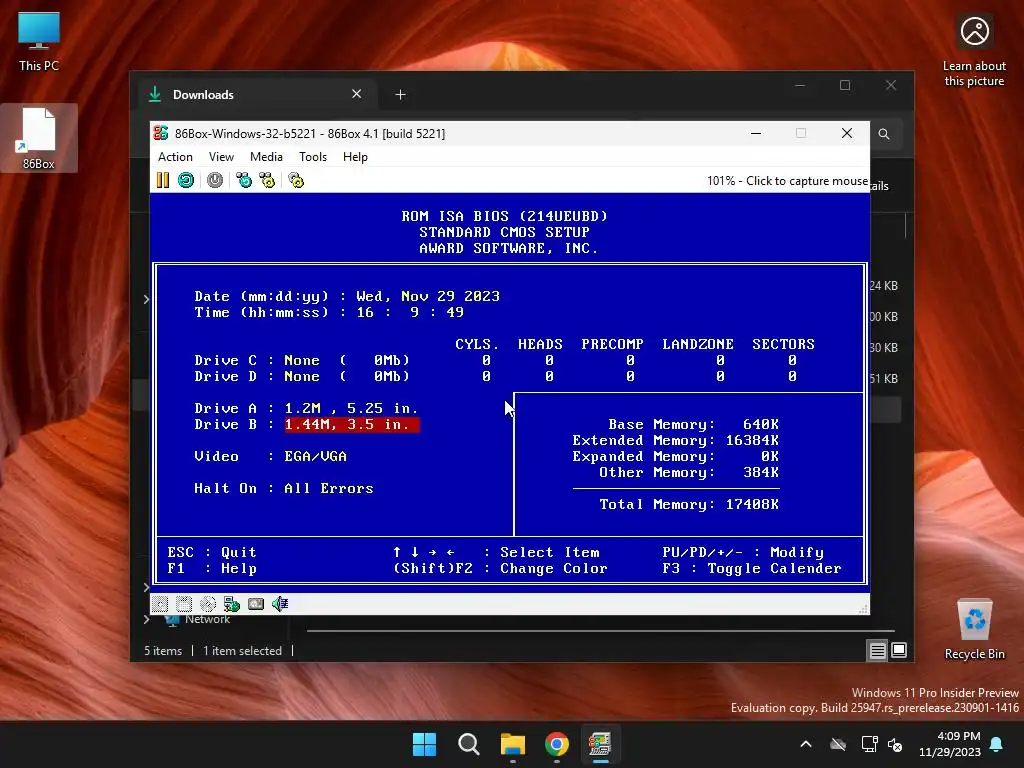The width and height of the screenshot is (1024, 768).
Task: Click the gray ACPI power button
Action: [x=215, y=180]
